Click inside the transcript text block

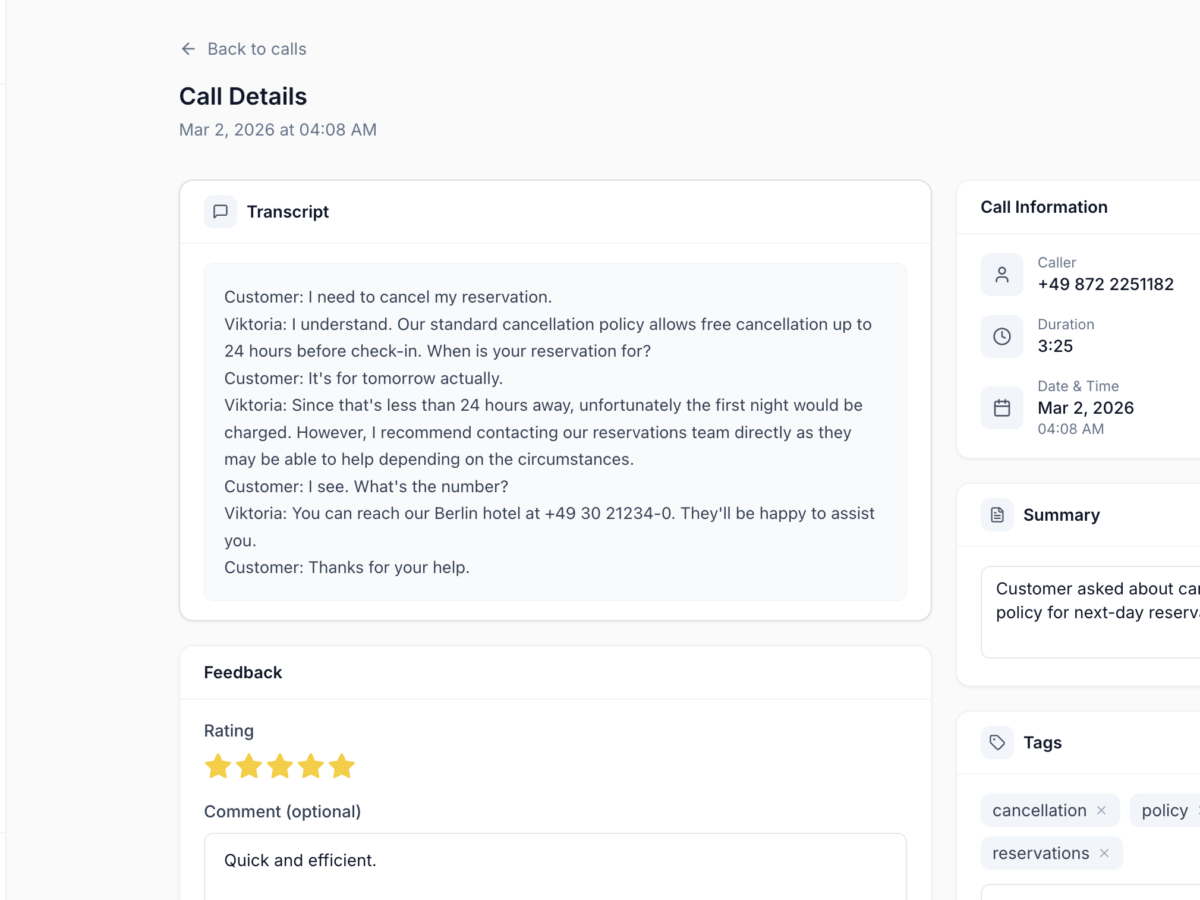555,432
